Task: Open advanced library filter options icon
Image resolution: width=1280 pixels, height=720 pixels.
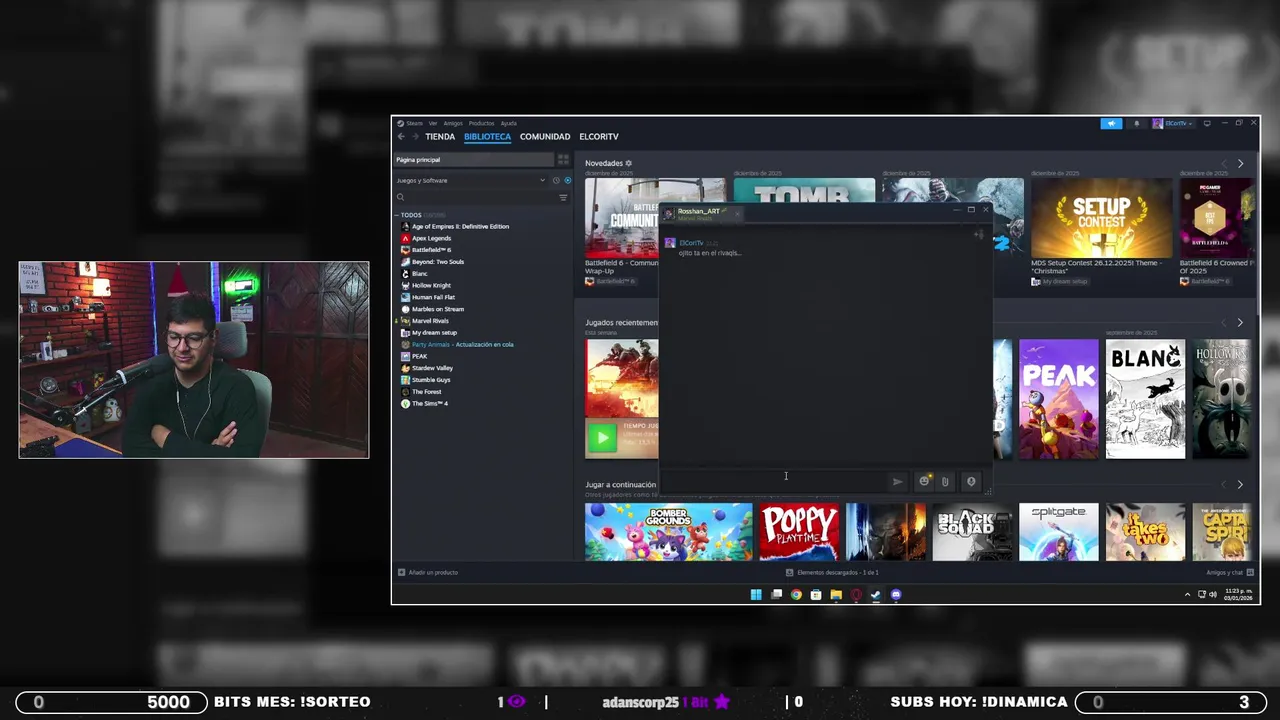Action: tap(563, 197)
